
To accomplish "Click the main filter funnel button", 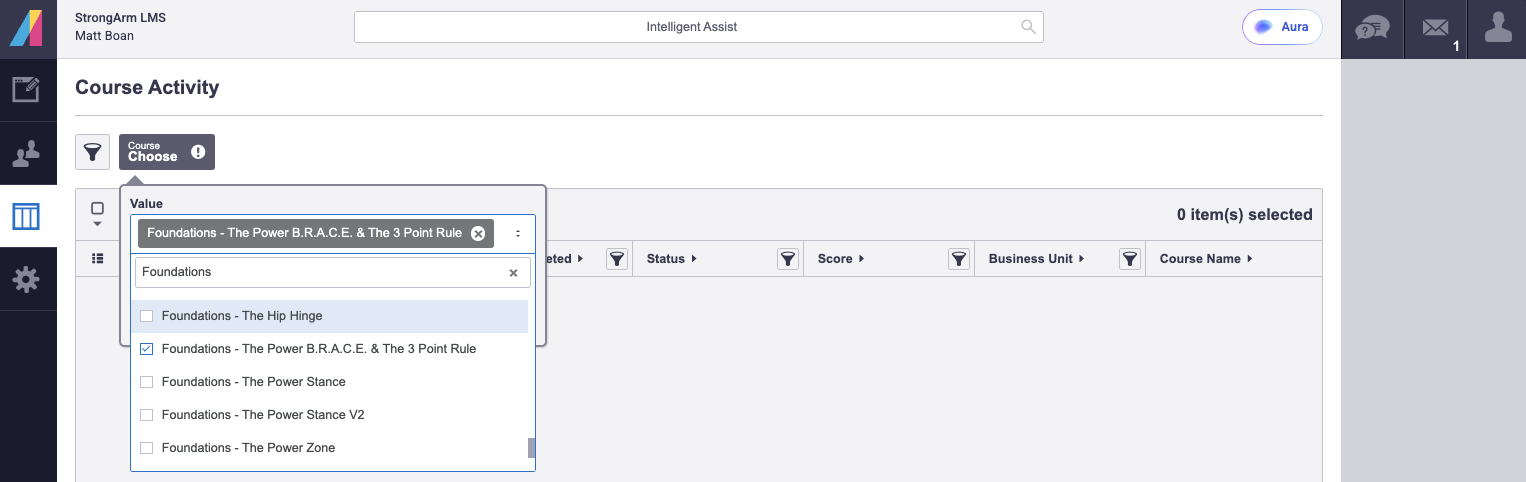I will 92,152.
